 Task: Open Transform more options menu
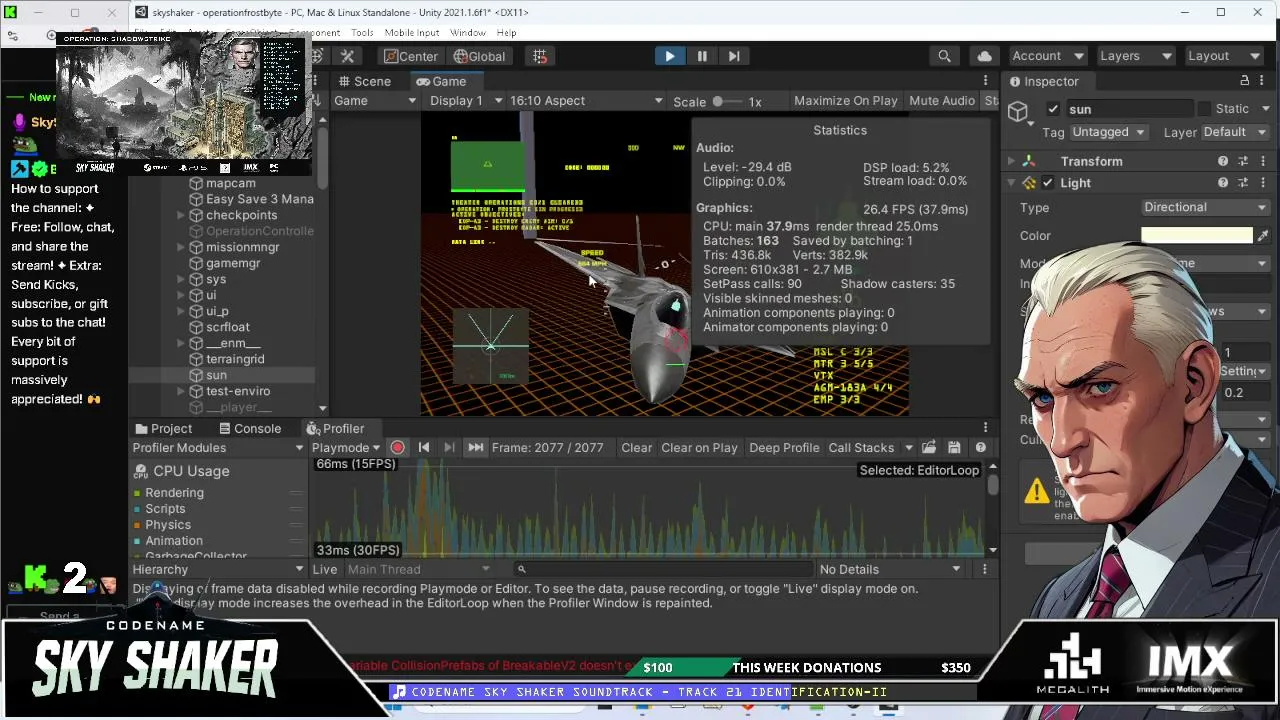click(x=1263, y=161)
